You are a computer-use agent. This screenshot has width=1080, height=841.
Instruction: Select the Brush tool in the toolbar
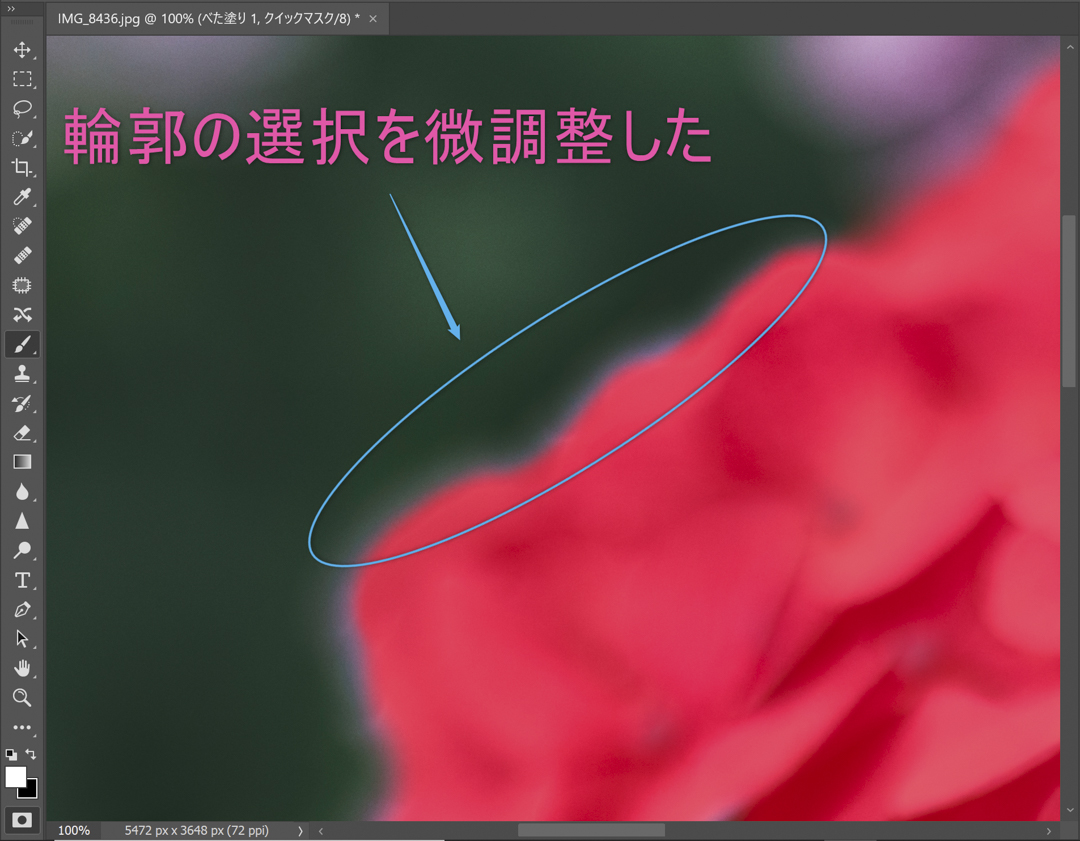[x=22, y=344]
